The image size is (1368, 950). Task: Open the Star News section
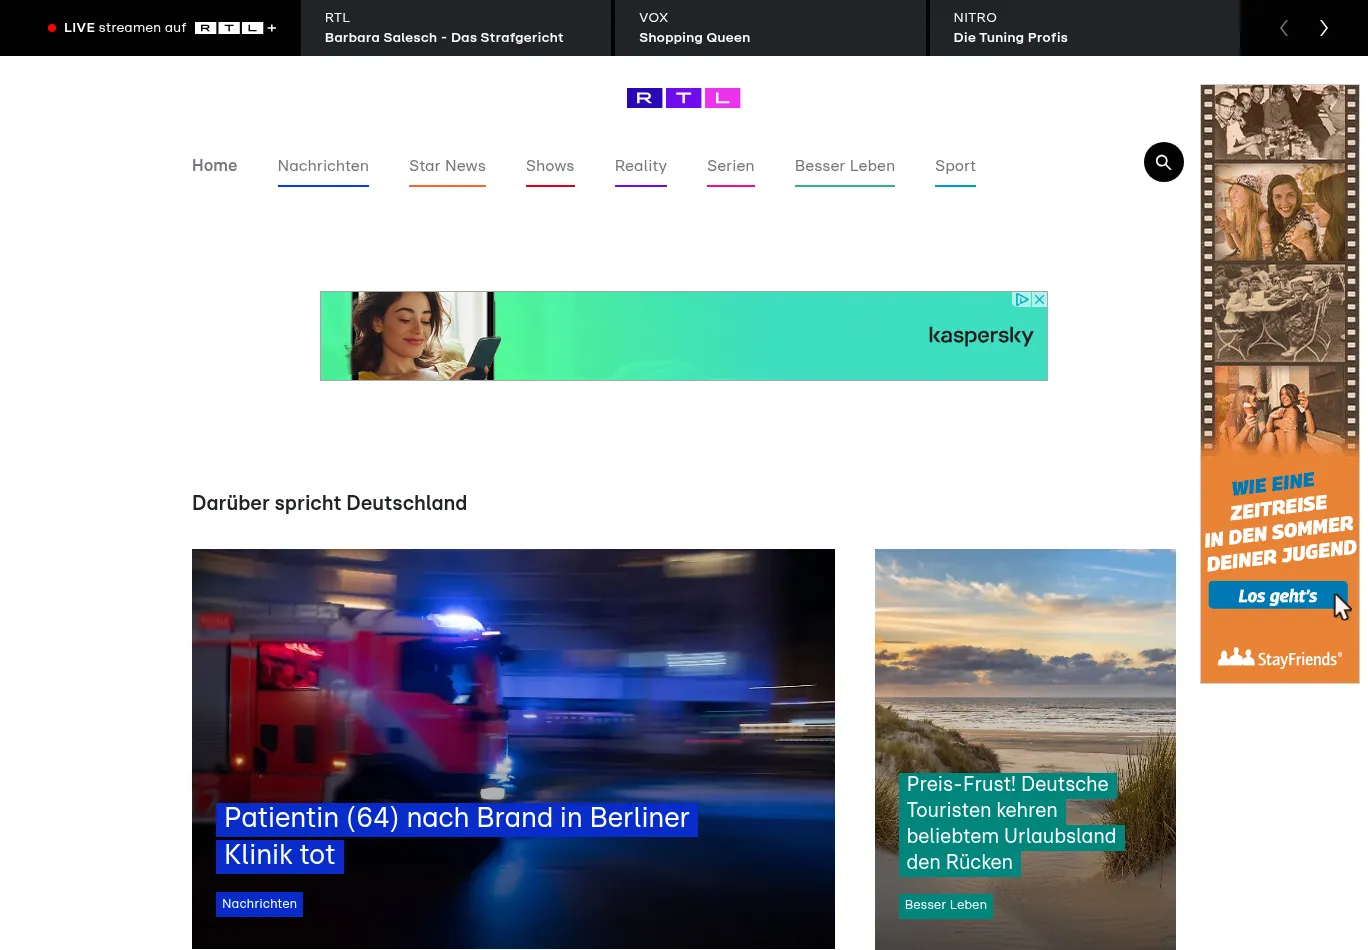(447, 166)
